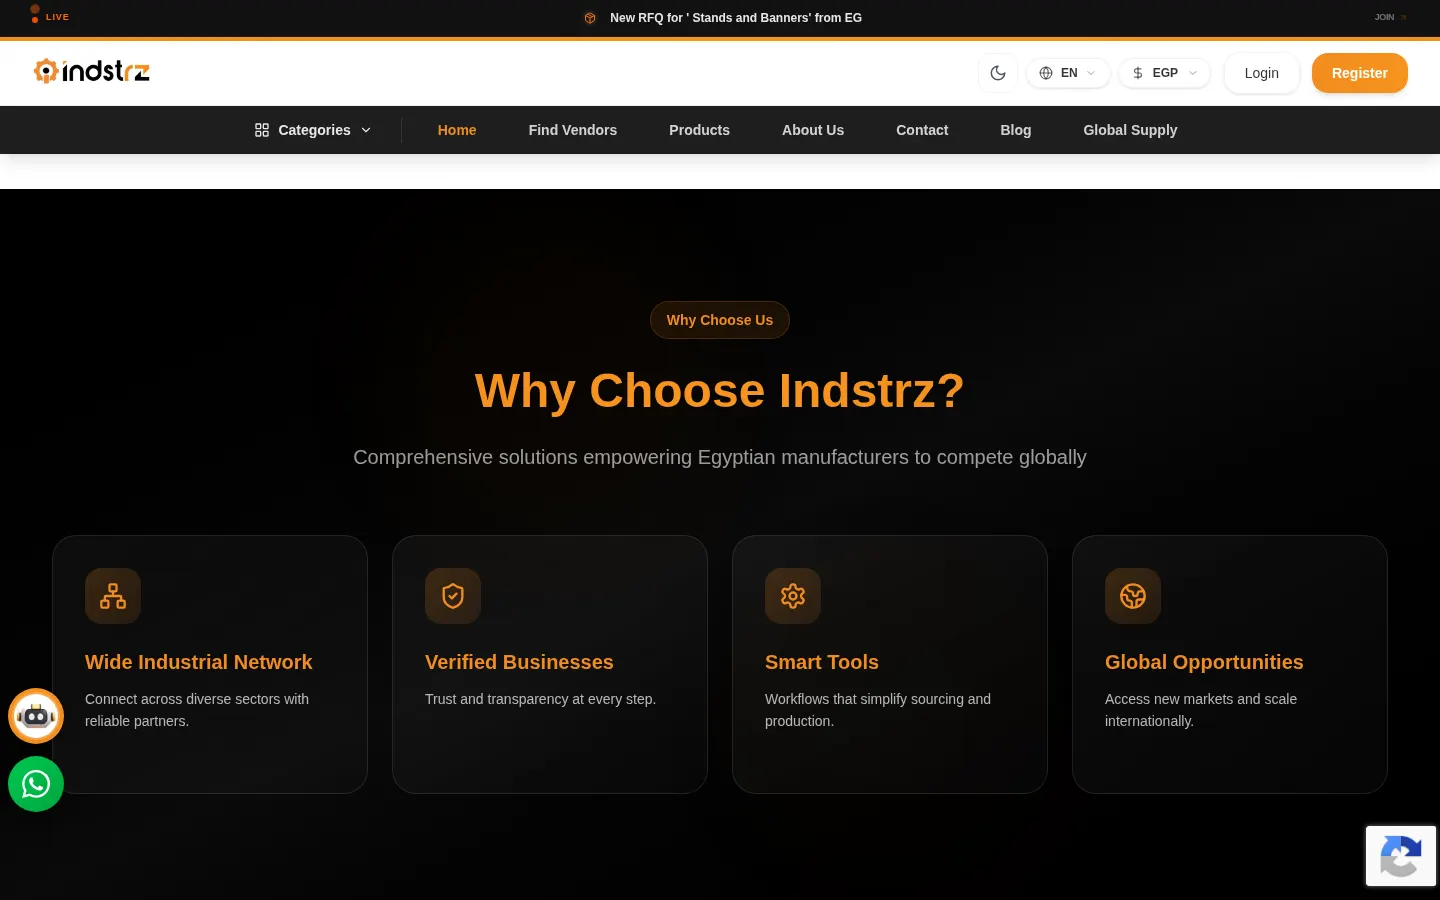Select the Wide Industrial Network heading

point(198,662)
